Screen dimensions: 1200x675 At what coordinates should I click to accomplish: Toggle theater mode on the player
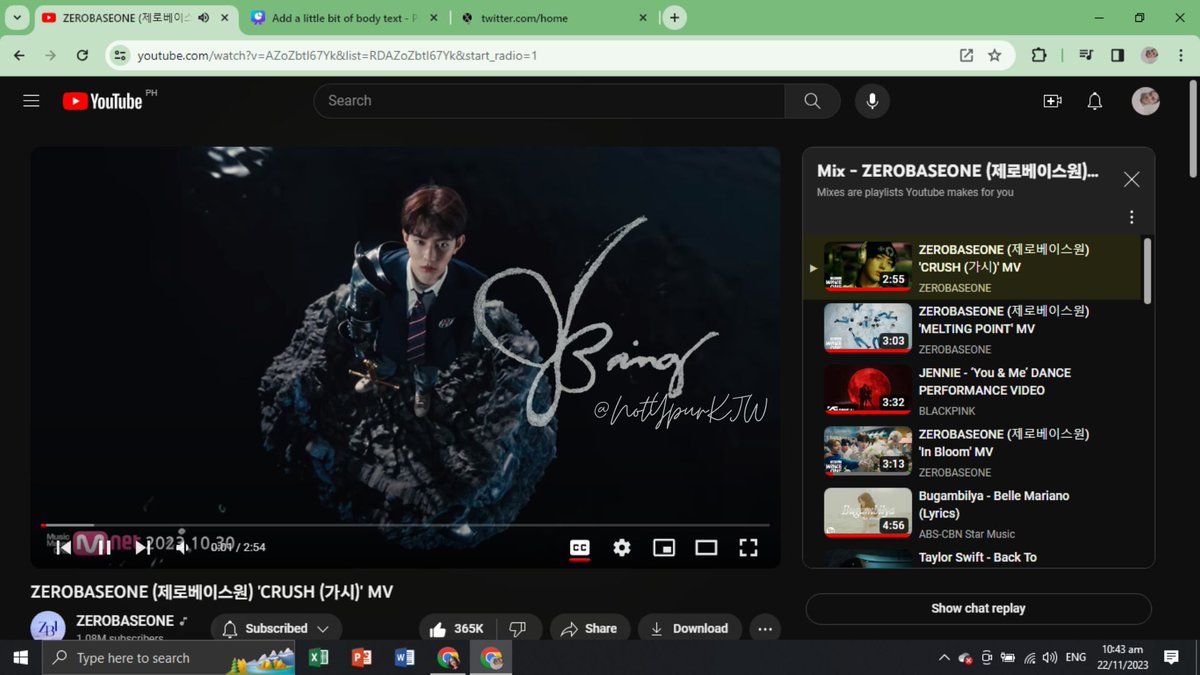pos(706,547)
